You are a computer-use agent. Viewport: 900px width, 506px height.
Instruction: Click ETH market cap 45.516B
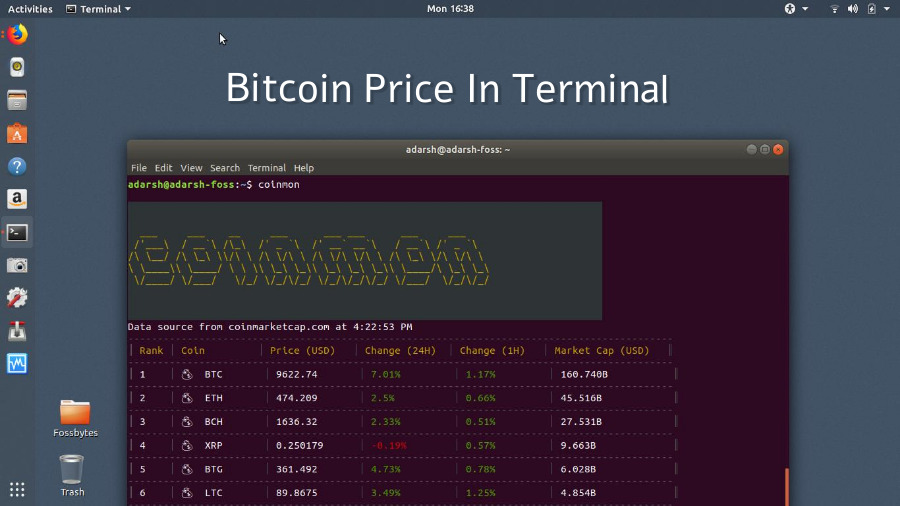pos(581,398)
